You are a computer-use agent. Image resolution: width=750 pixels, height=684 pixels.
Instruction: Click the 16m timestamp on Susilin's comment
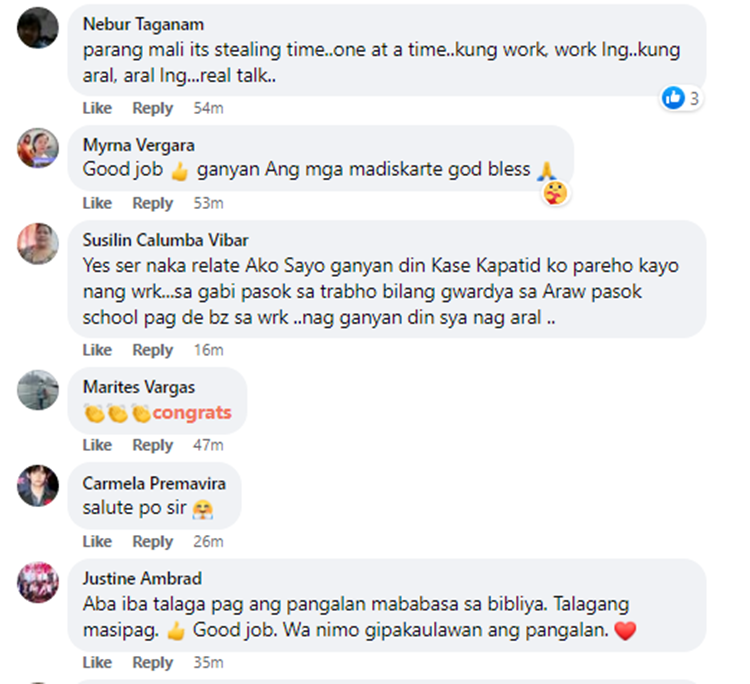(x=208, y=350)
